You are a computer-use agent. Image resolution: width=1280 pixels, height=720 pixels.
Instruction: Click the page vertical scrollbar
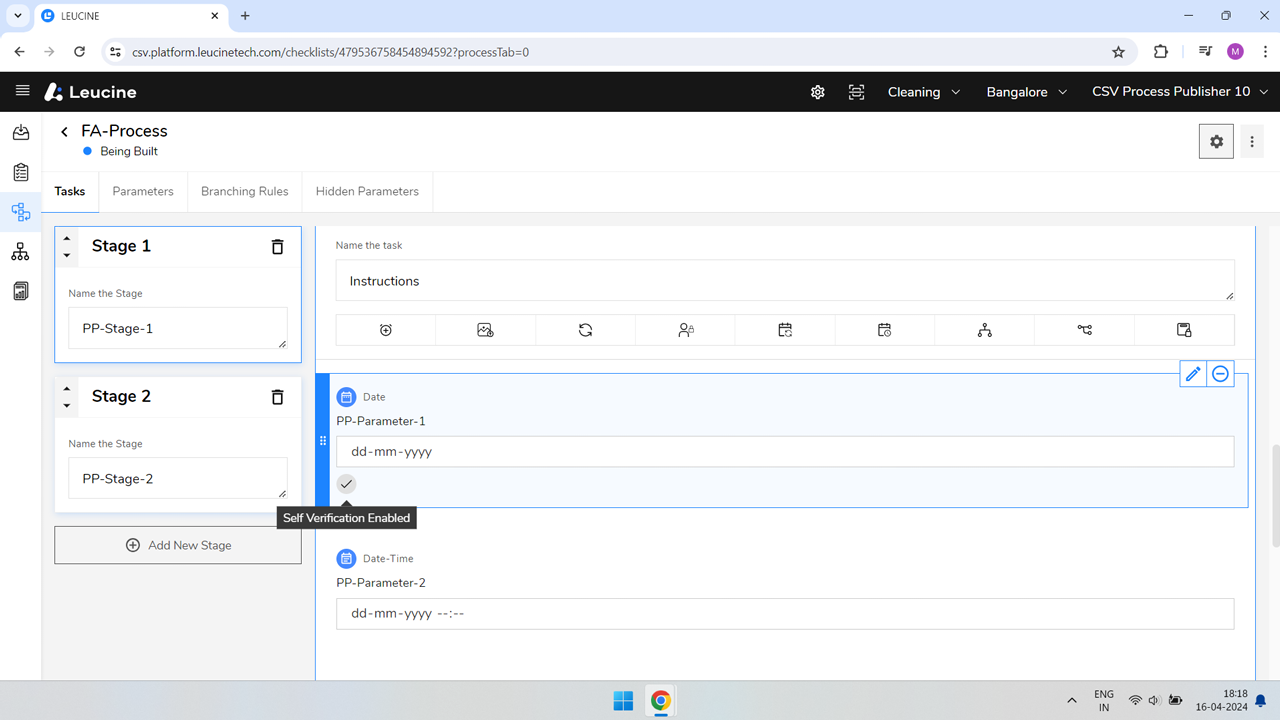pos(1275,497)
